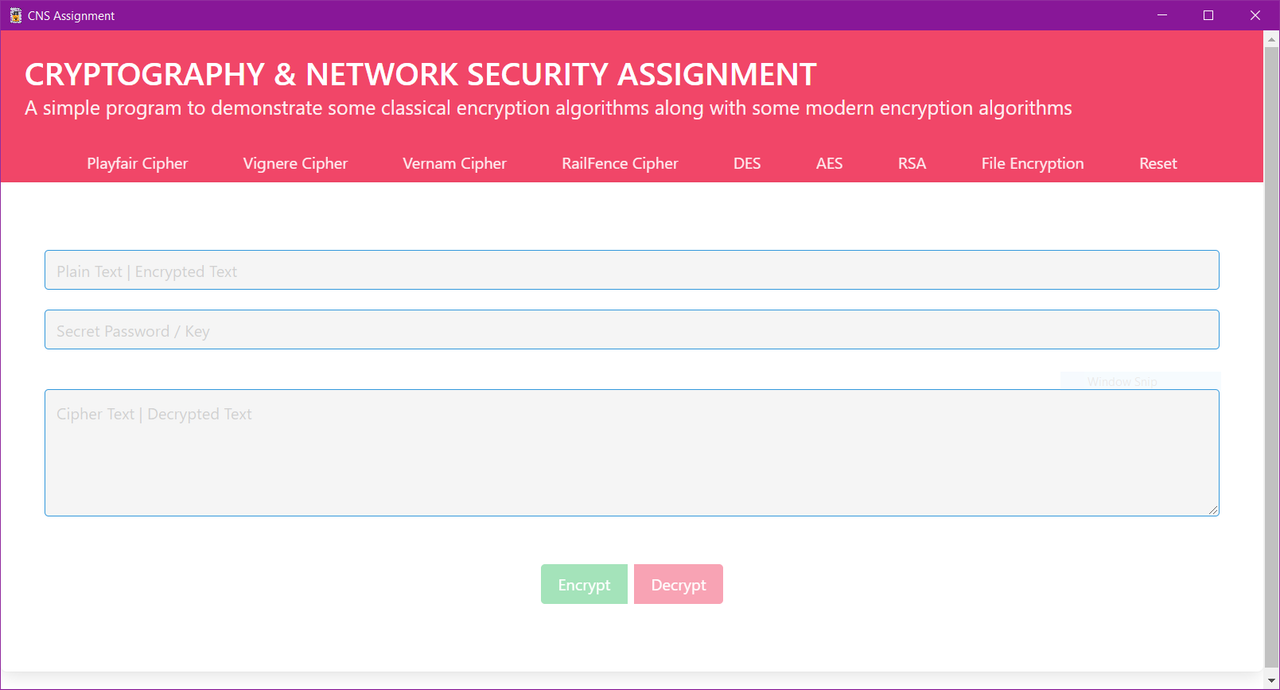
Task: Select the AES algorithm
Action: point(829,163)
